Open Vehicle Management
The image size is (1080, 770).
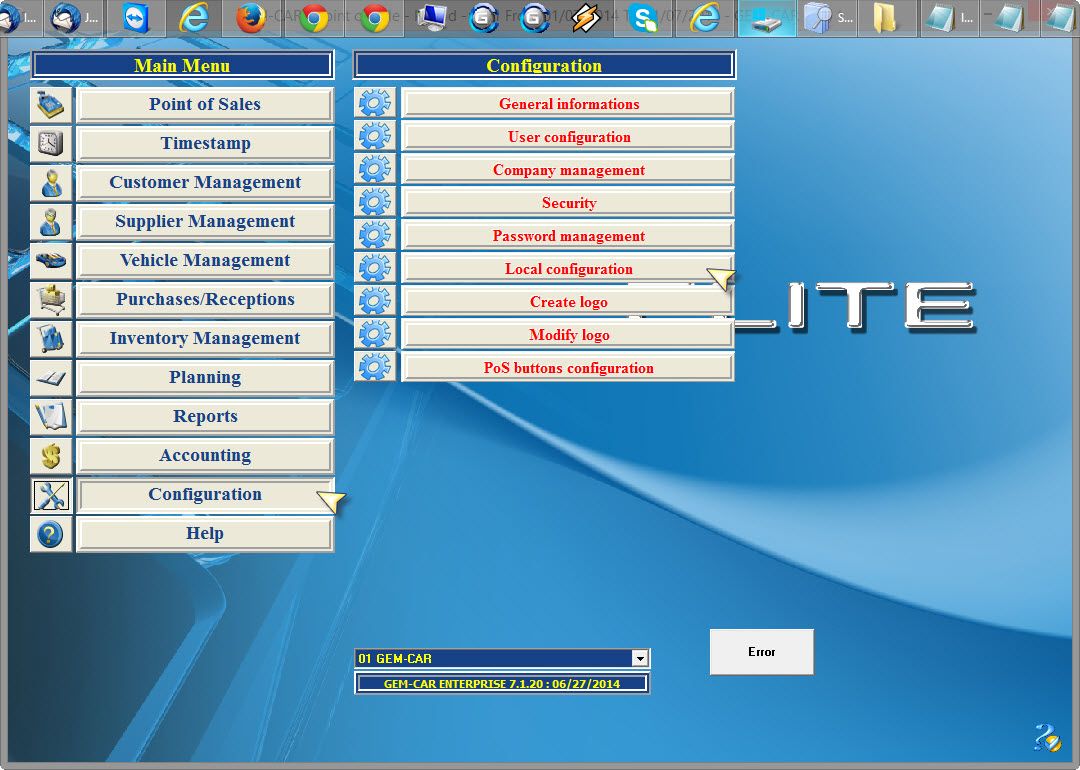[x=205, y=260]
